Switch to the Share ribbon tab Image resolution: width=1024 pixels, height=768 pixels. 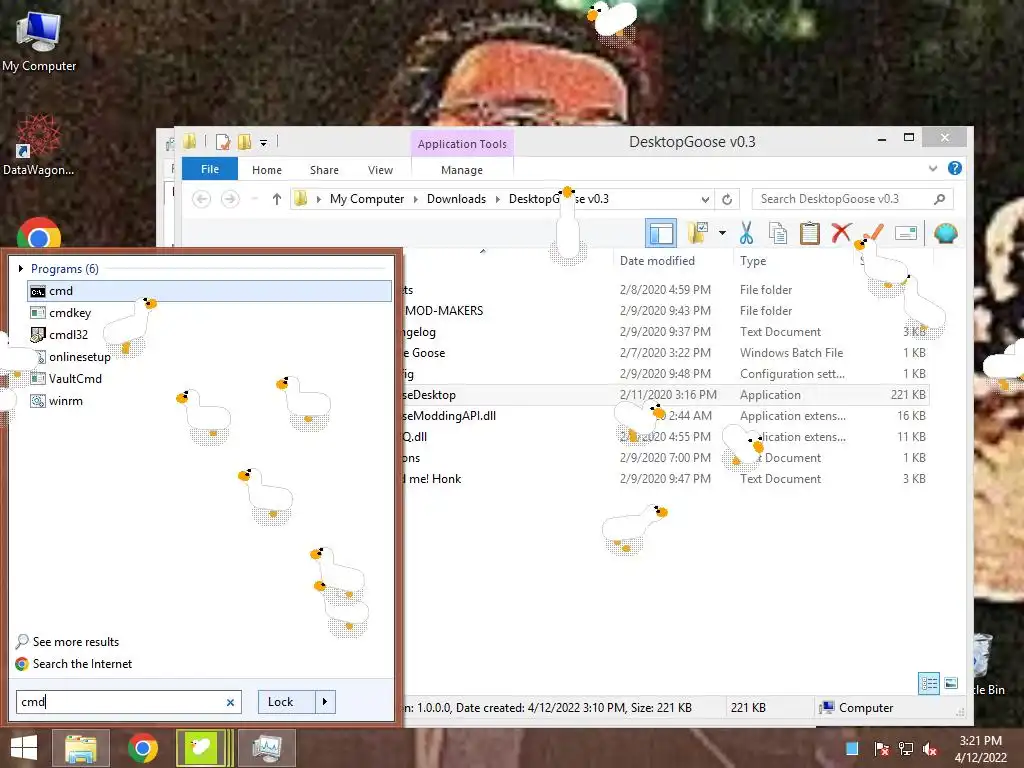tap(324, 170)
